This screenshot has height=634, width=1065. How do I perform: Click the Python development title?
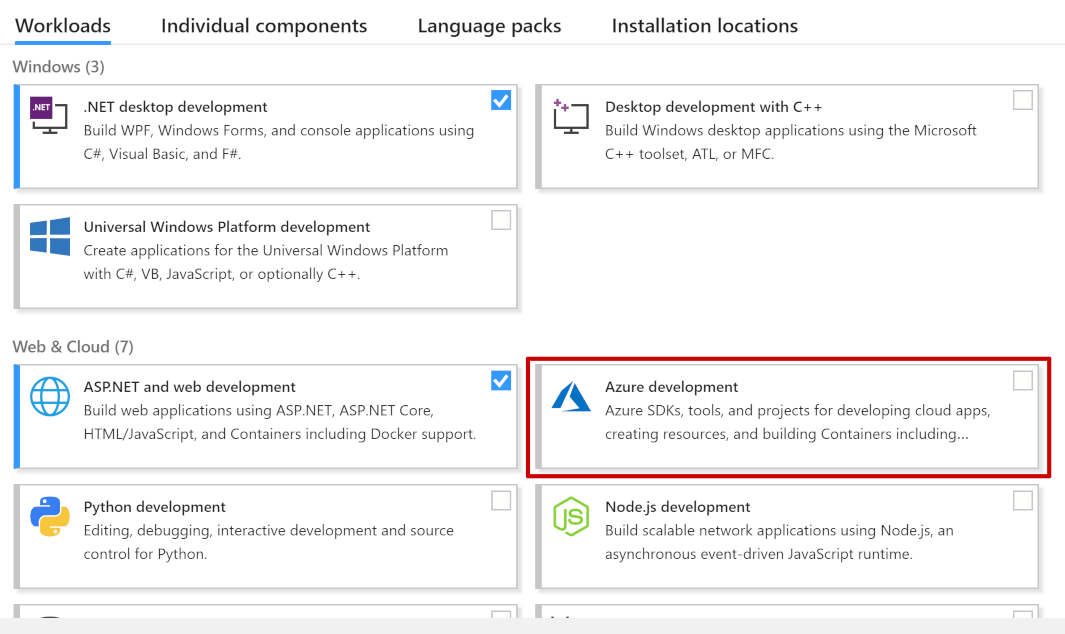coord(154,507)
